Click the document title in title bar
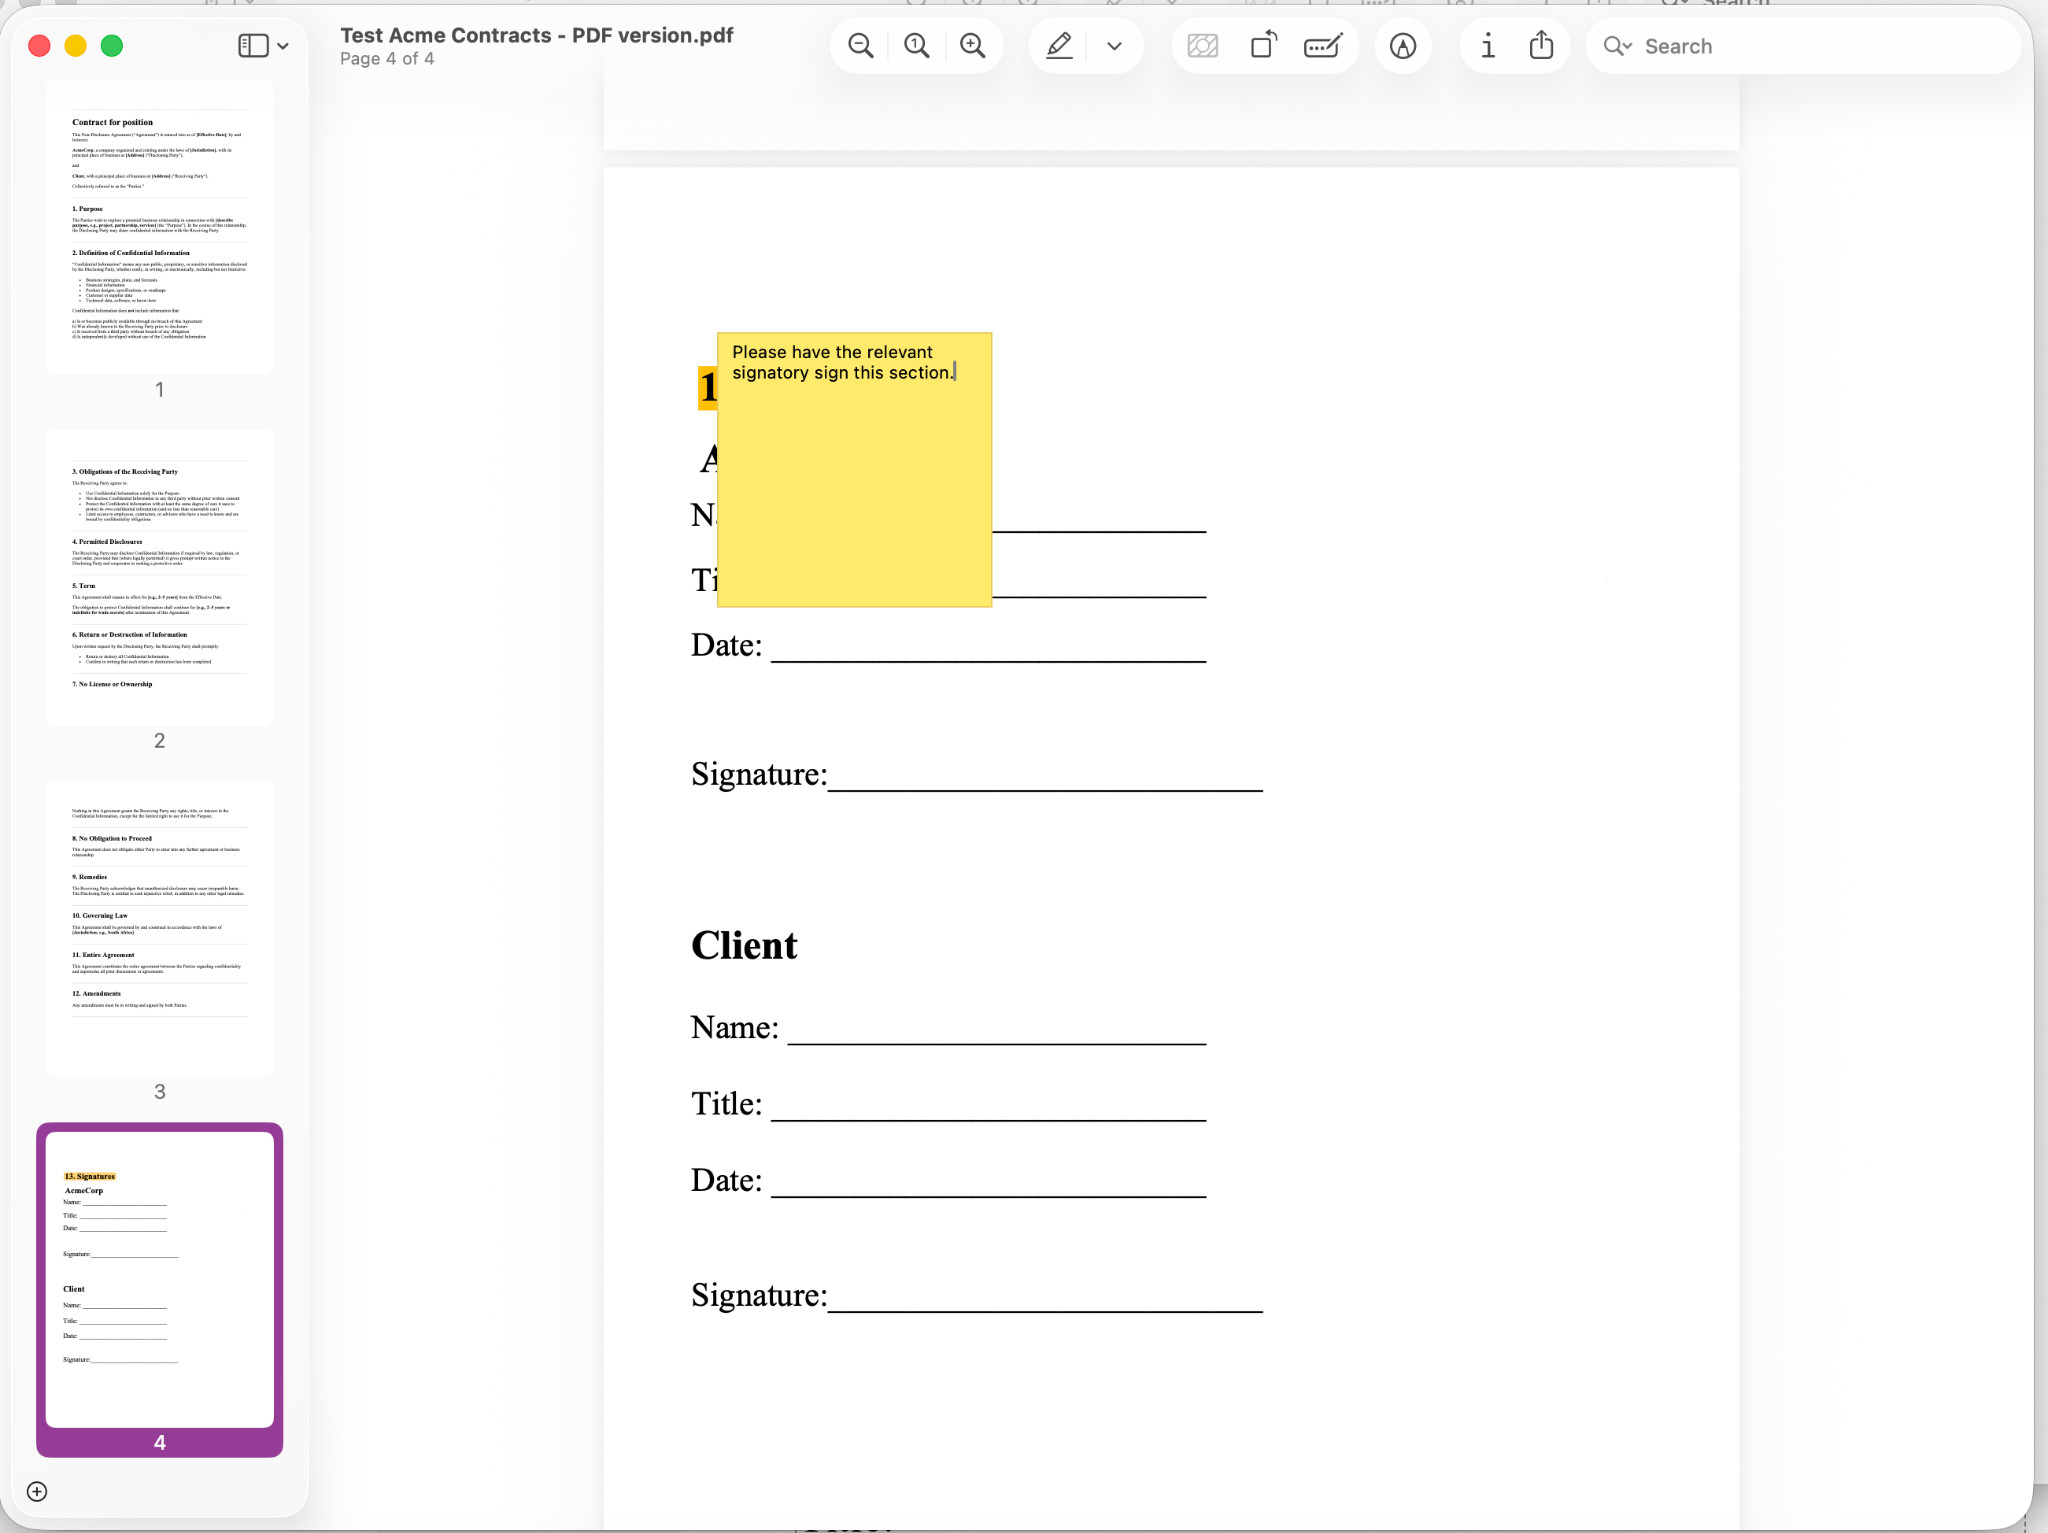Viewport: 2048px width, 1533px height. (x=537, y=35)
